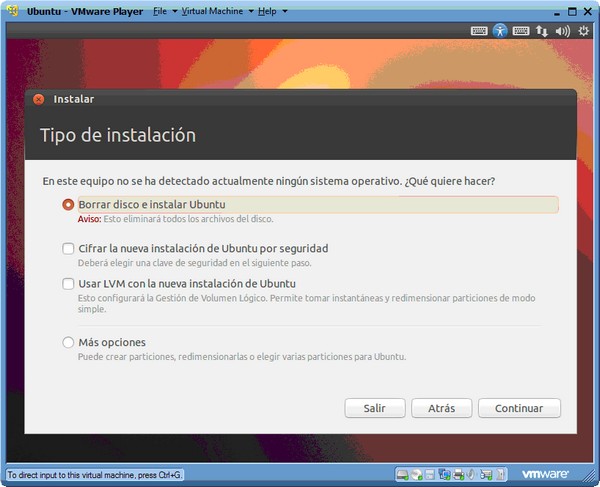
Task: Close the Instalar window with orange X
Action: pos(38,99)
